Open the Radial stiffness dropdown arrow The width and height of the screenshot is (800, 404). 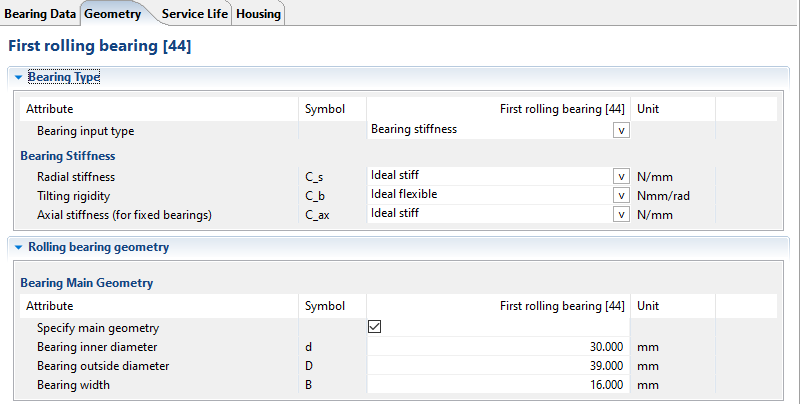pos(622,176)
